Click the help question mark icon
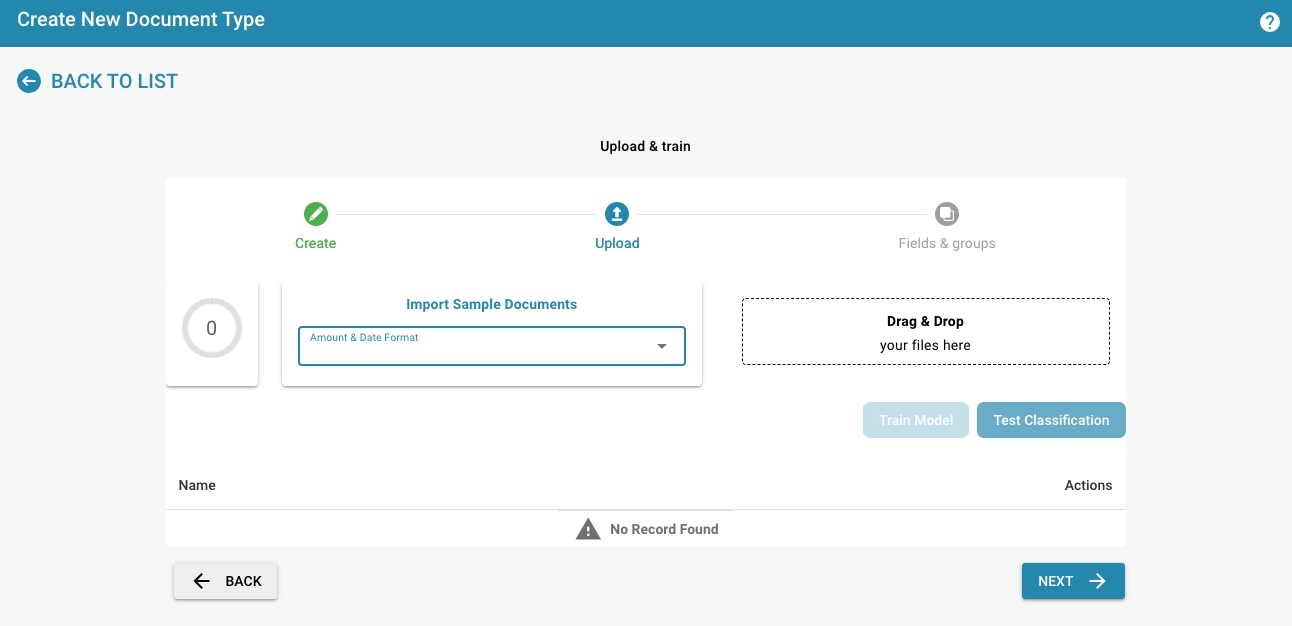1292x626 pixels. pos(1269,22)
